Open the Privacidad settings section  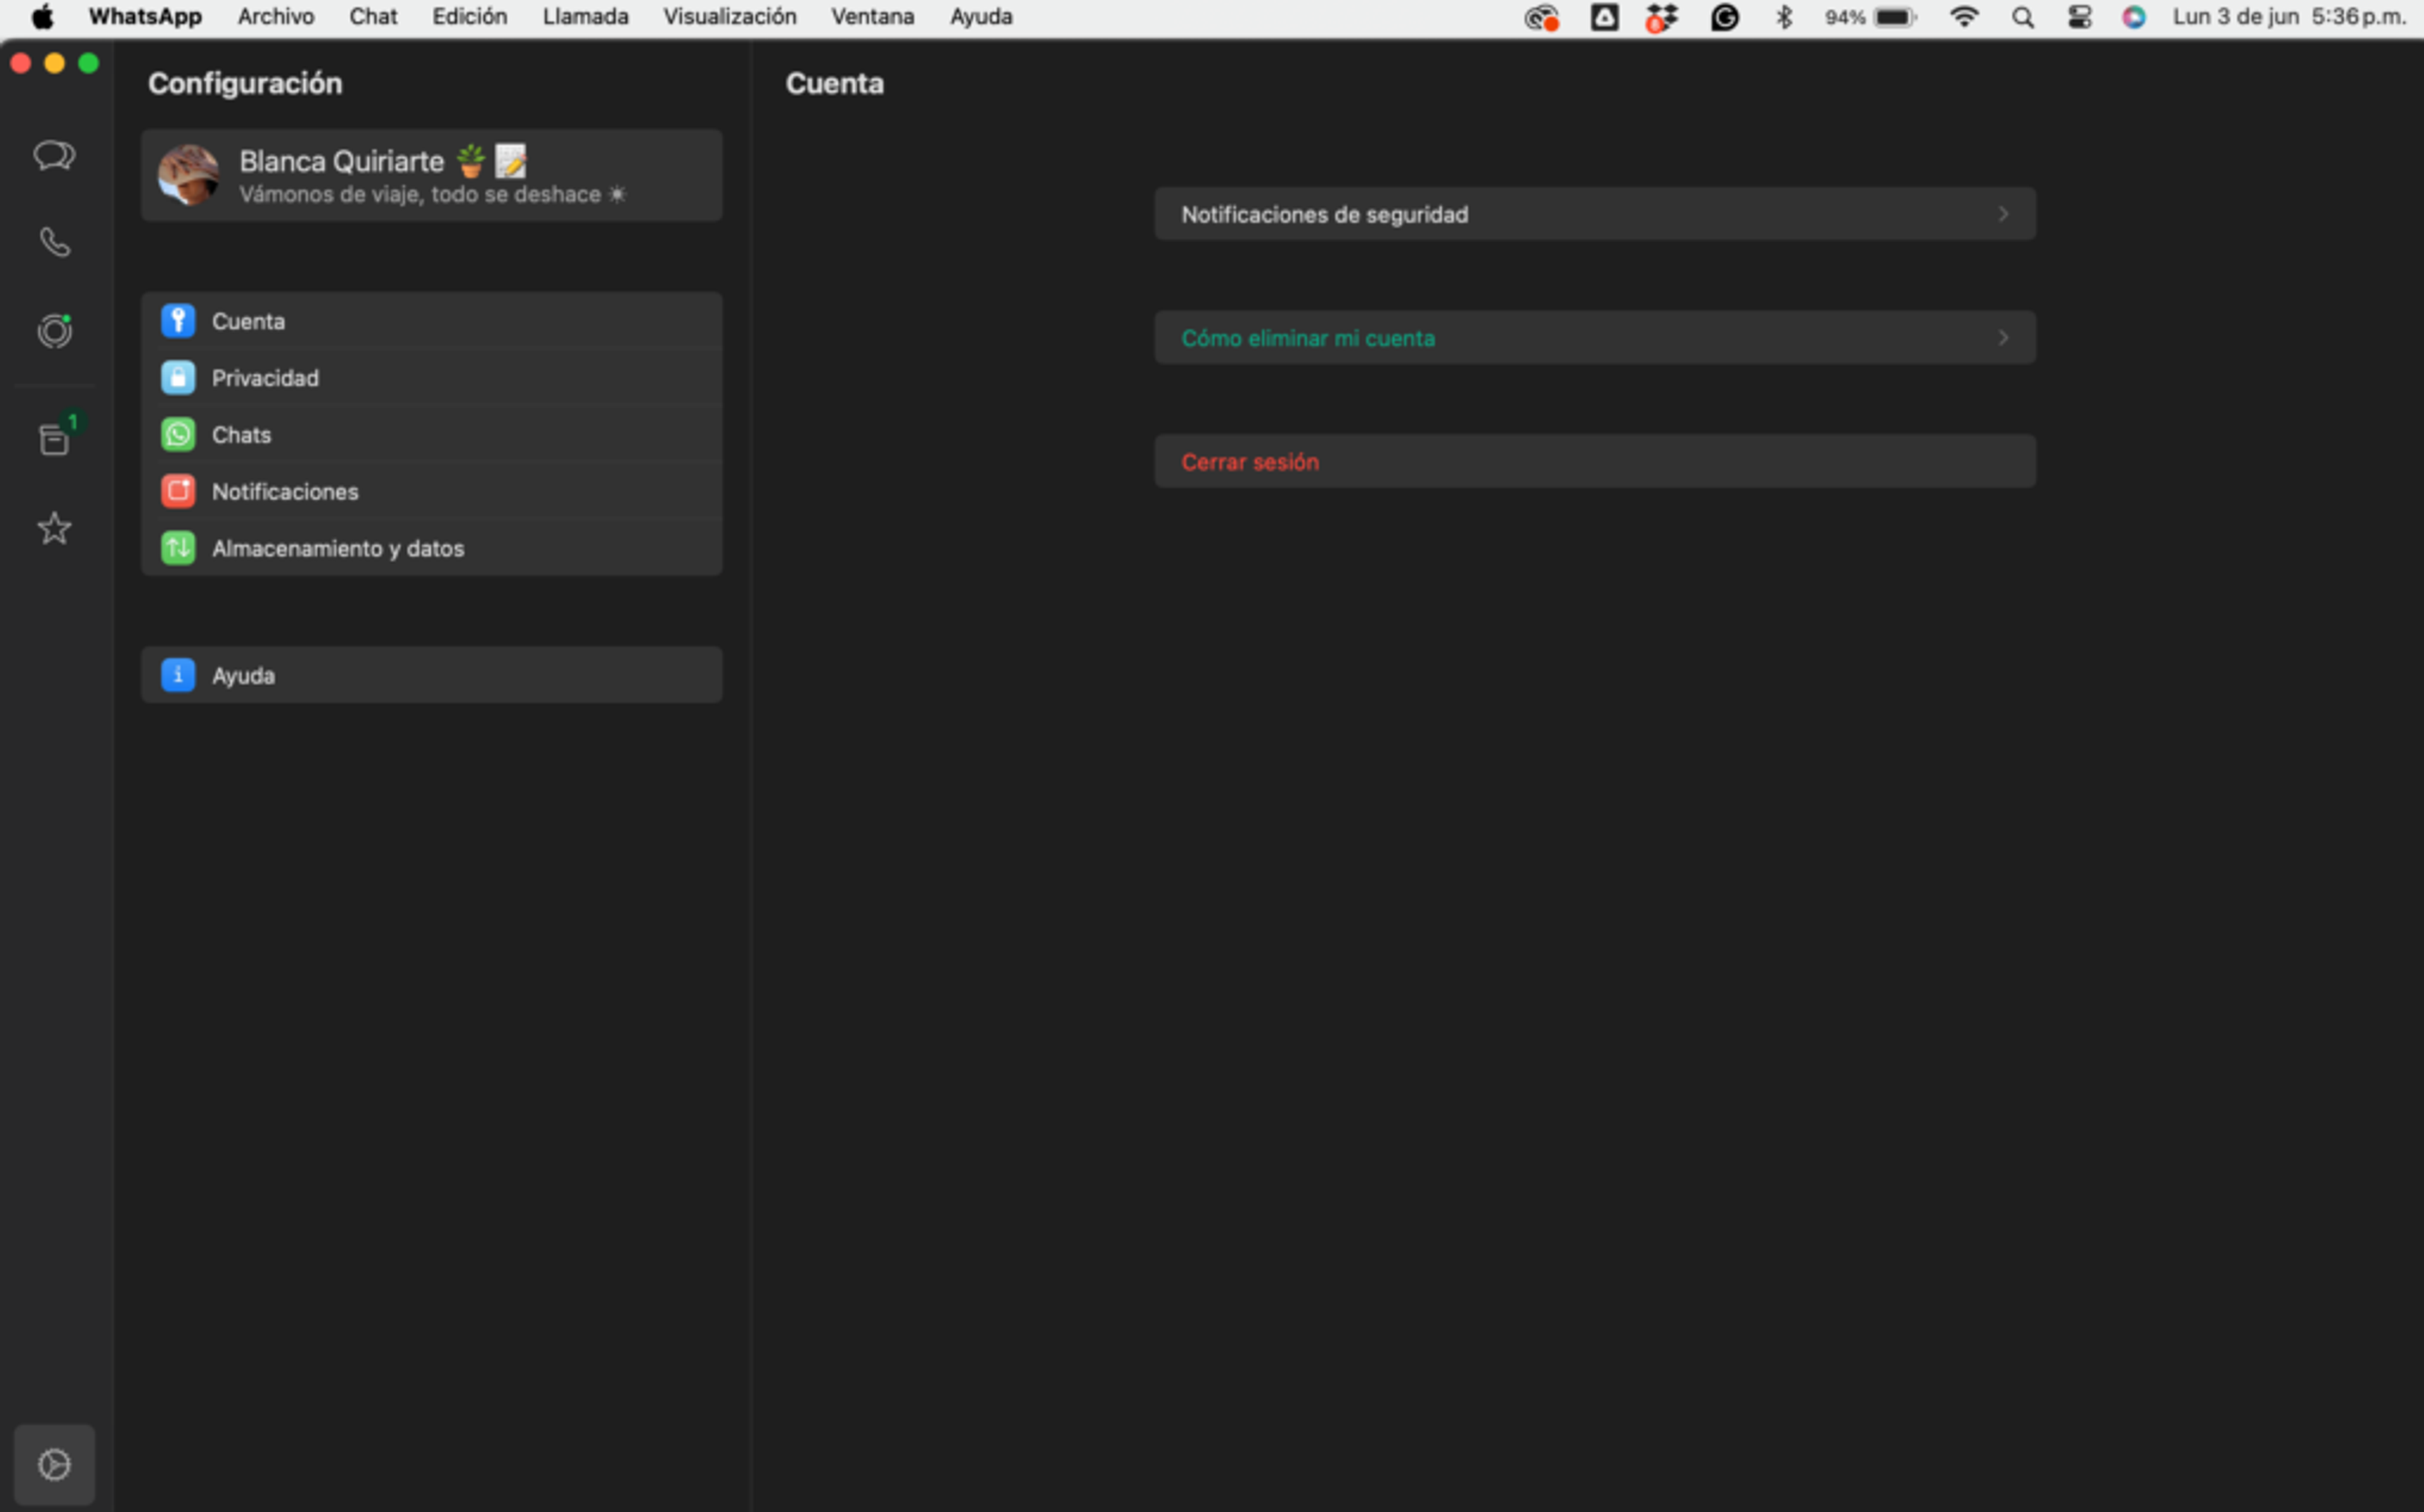(432, 378)
